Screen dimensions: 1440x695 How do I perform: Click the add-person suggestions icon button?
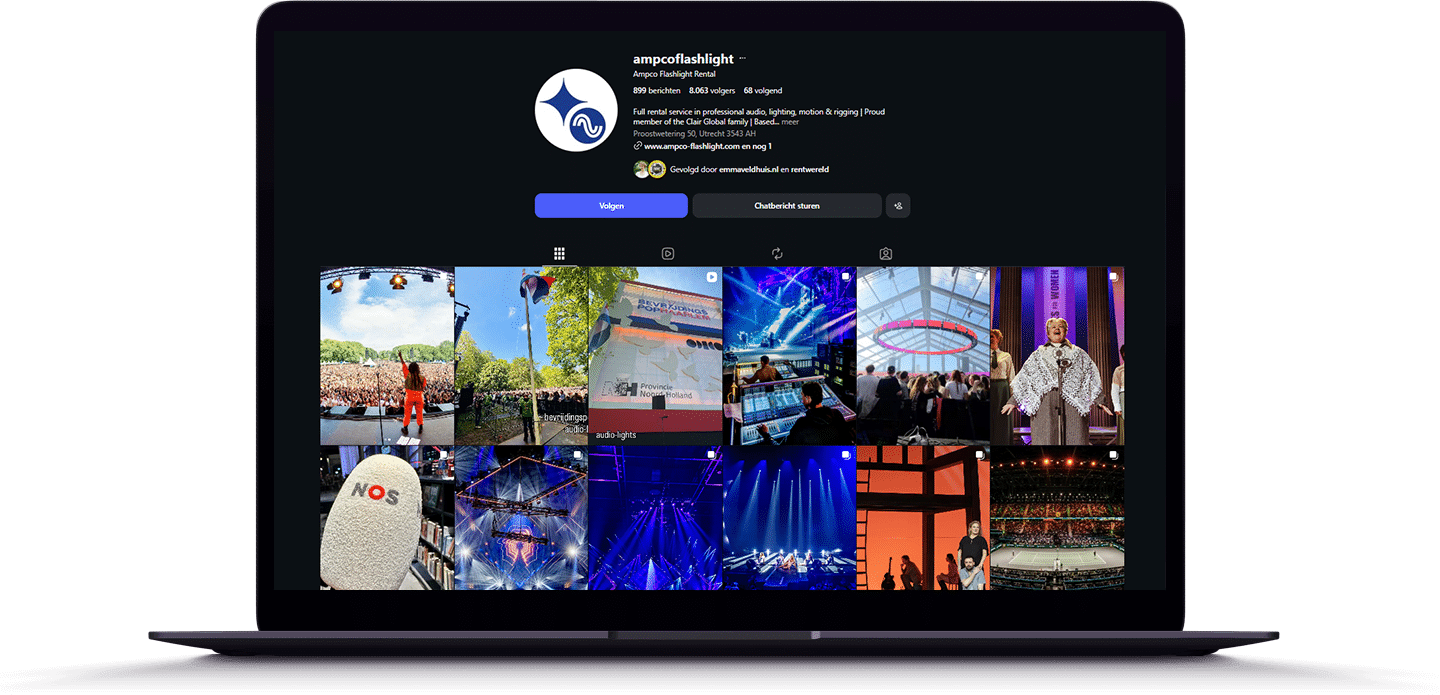(898, 206)
